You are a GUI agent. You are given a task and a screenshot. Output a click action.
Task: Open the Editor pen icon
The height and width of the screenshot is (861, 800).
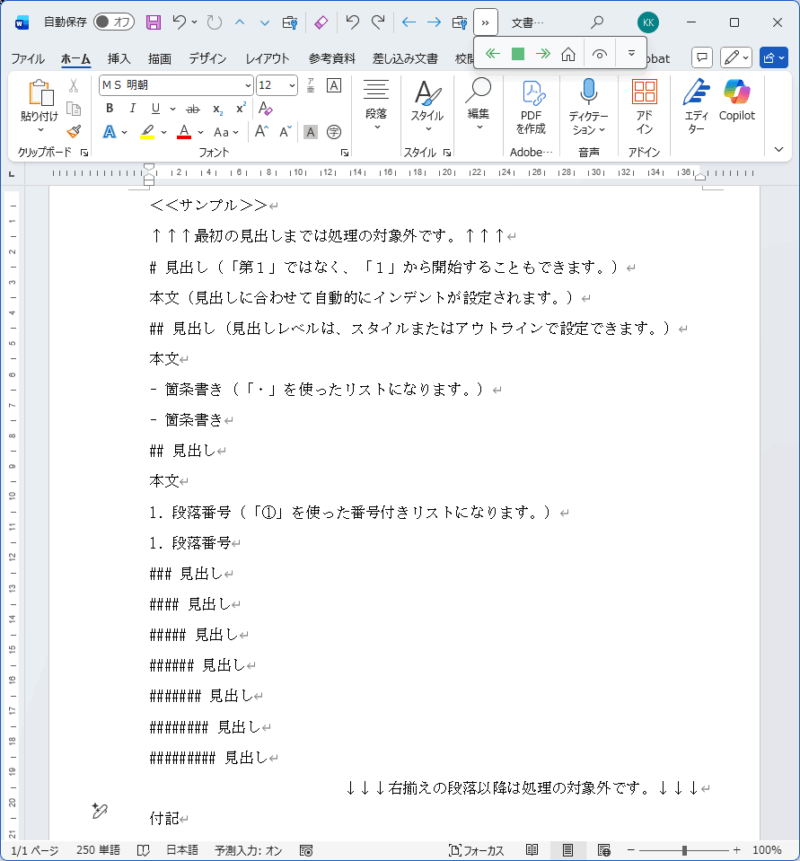(x=696, y=94)
